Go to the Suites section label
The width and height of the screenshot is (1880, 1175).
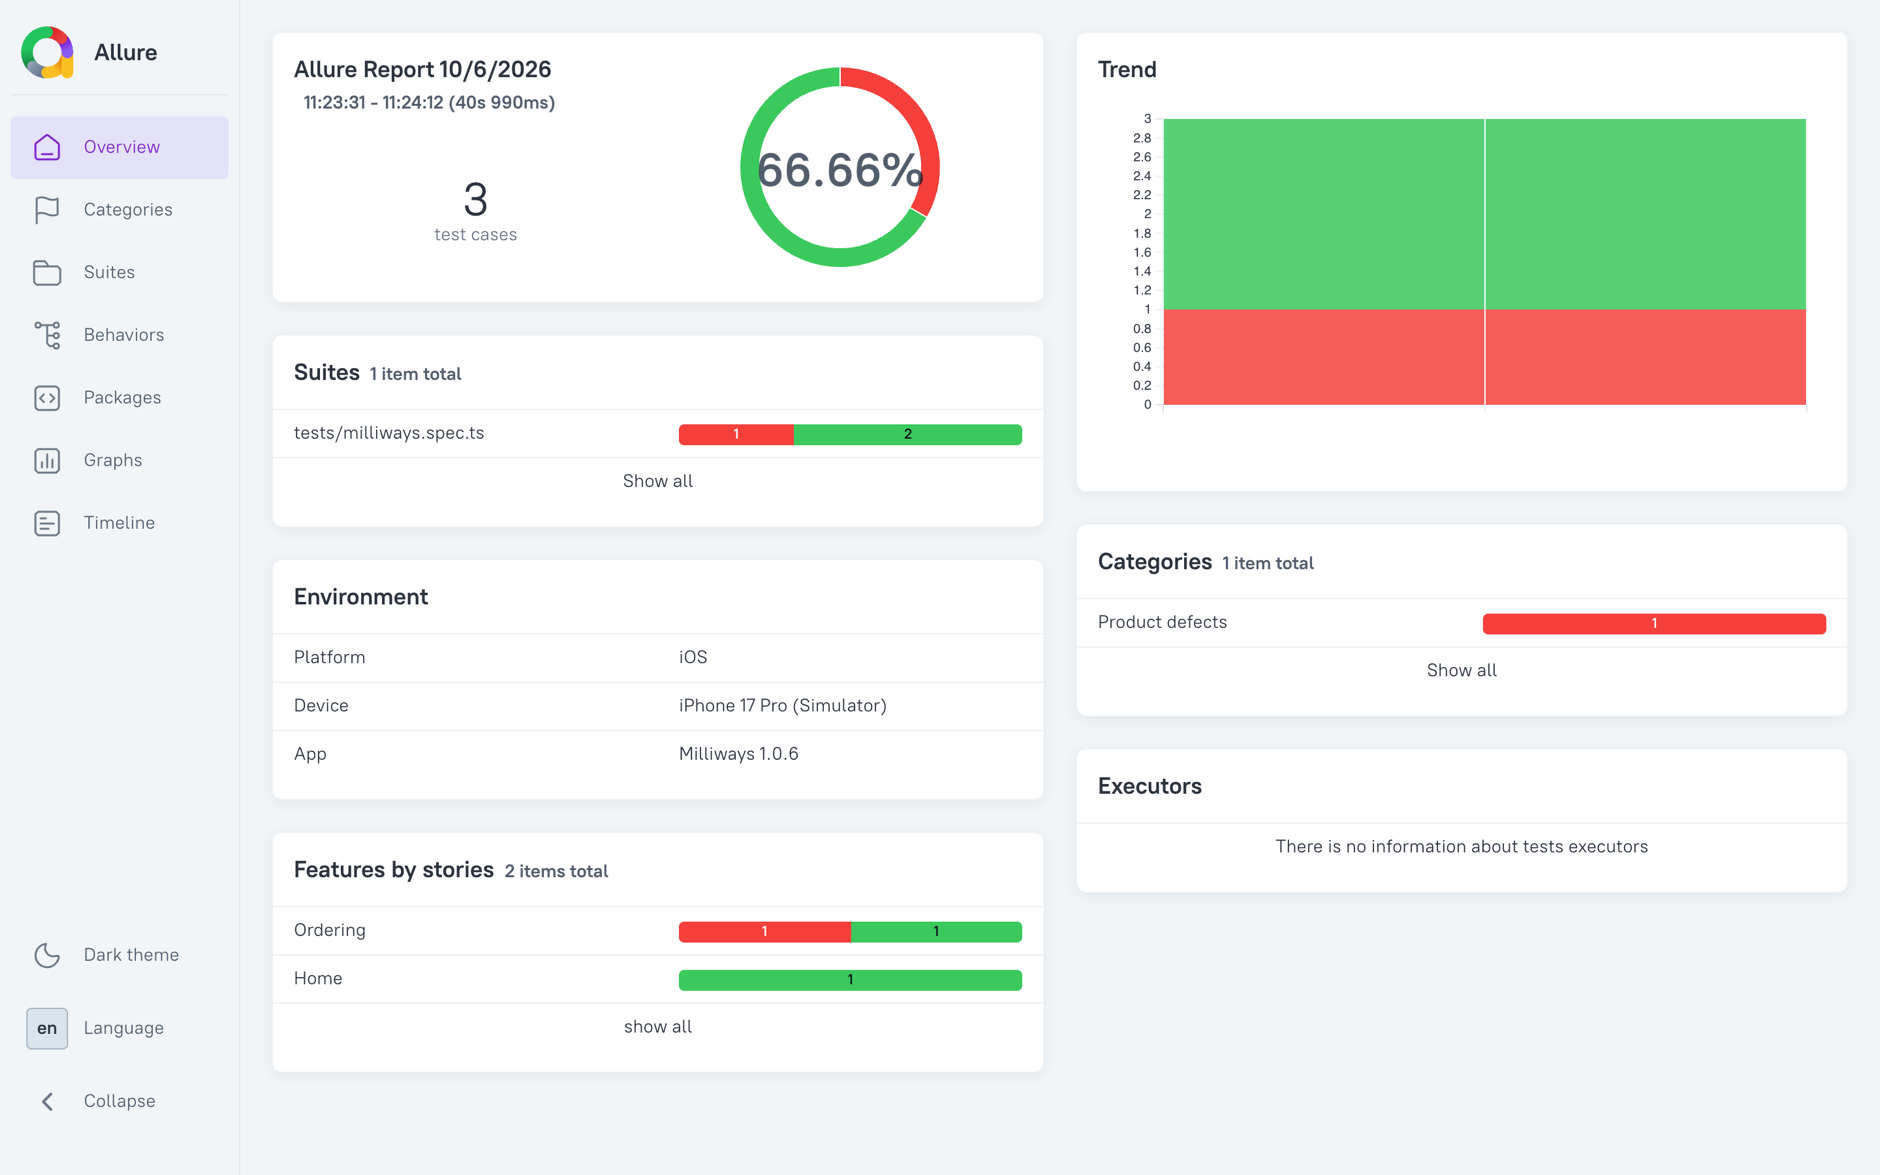(x=109, y=272)
